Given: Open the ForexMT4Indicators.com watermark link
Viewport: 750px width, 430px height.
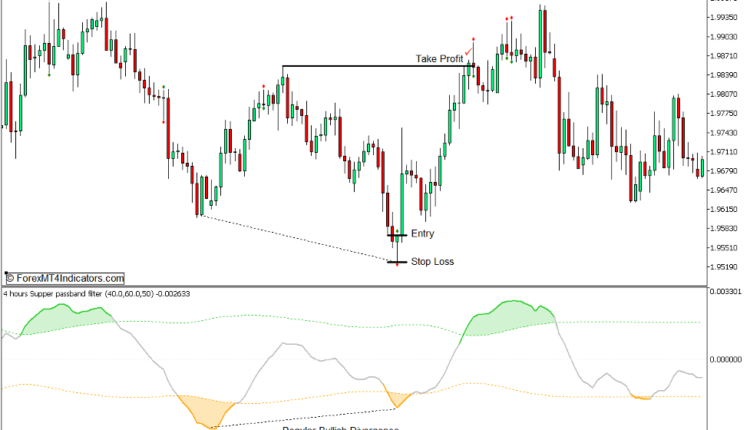Looking at the screenshot, I should (69, 279).
